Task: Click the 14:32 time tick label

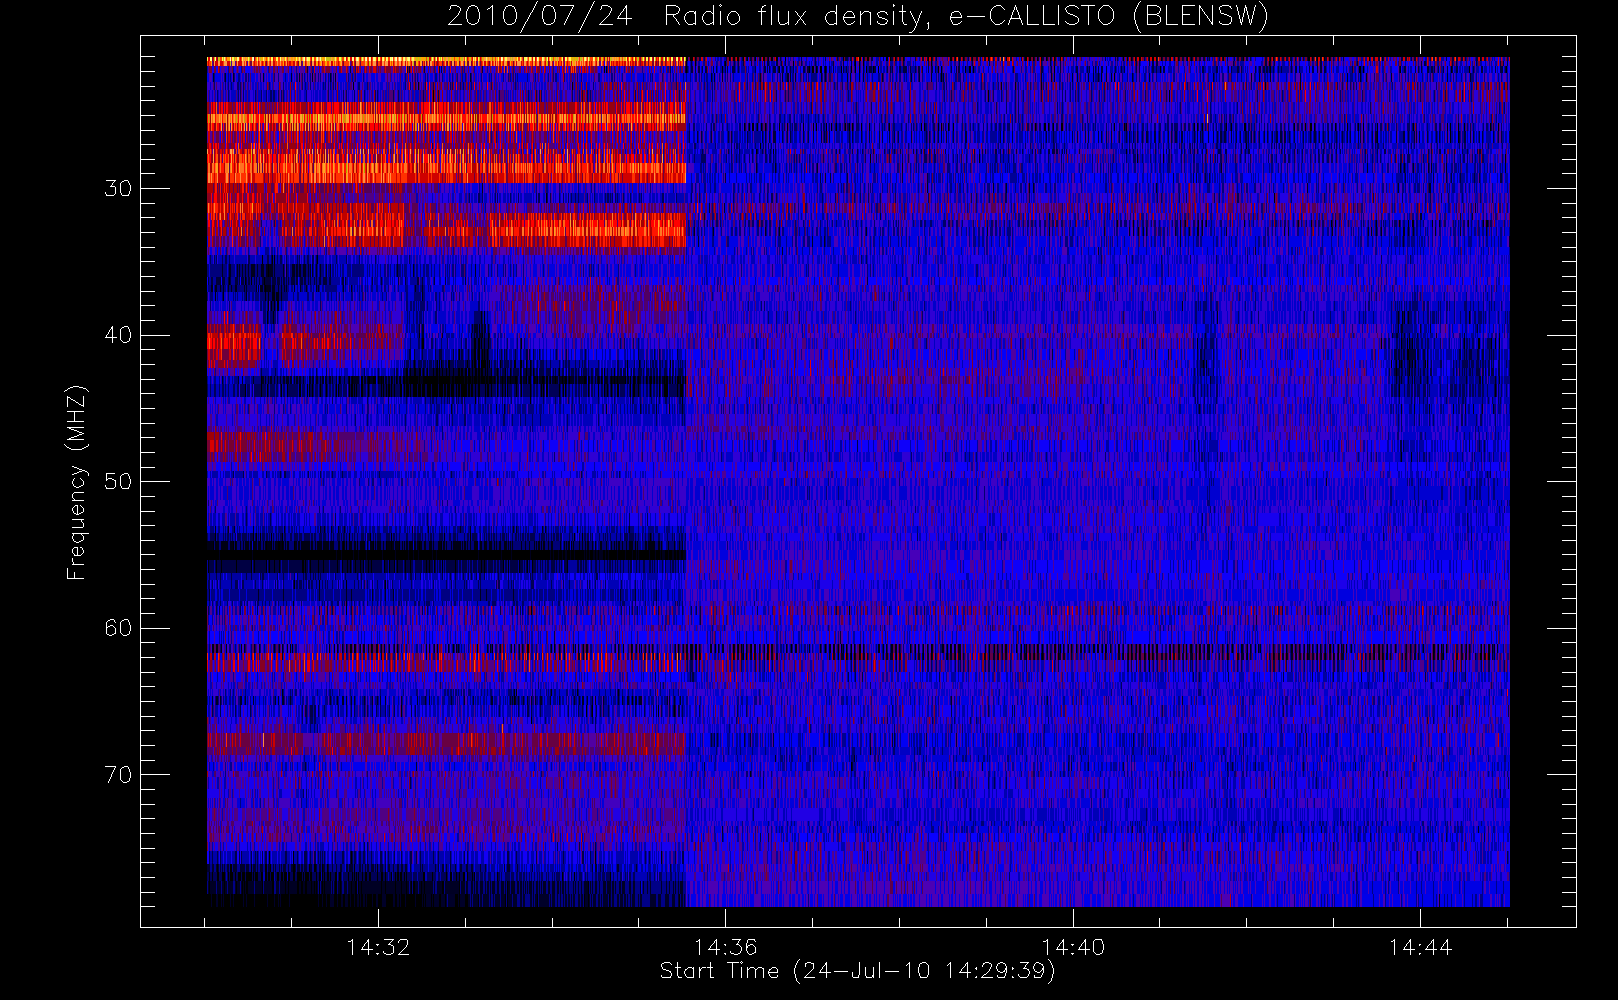Action: pyautogui.click(x=378, y=947)
